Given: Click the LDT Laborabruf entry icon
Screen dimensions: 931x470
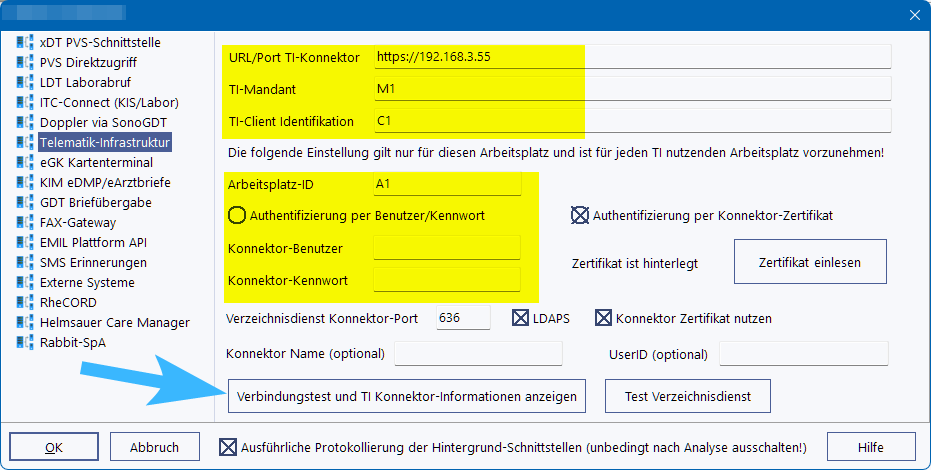Looking at the screenshot, I should [25, 83].
